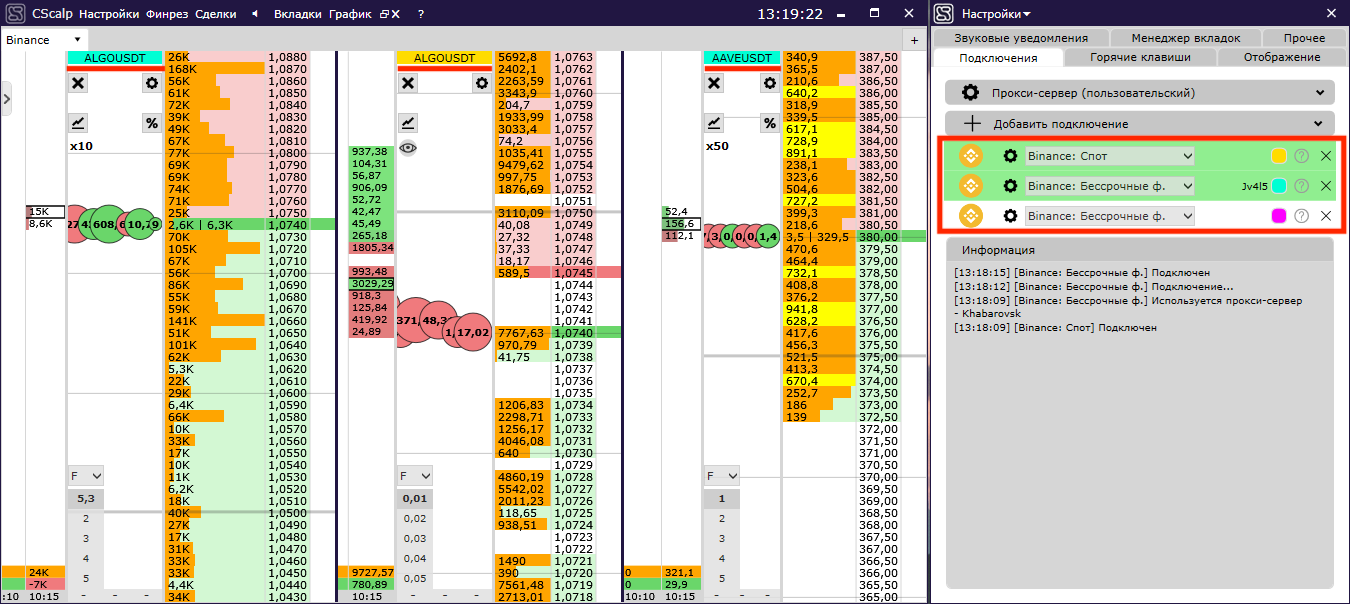The height and width of the screenshot is (604, 1350).
Task: Change cyan color swatch beside Jv4l5
Action: [x=1278, y=186]
